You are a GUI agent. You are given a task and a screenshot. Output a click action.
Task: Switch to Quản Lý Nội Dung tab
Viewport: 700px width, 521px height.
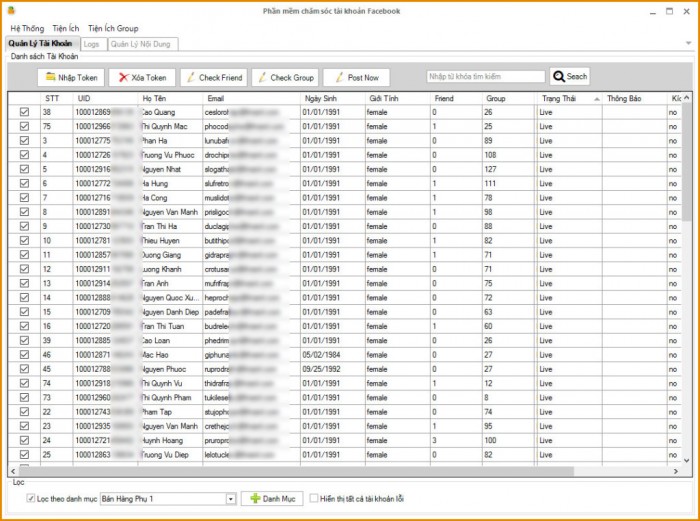tap(143, 44)
